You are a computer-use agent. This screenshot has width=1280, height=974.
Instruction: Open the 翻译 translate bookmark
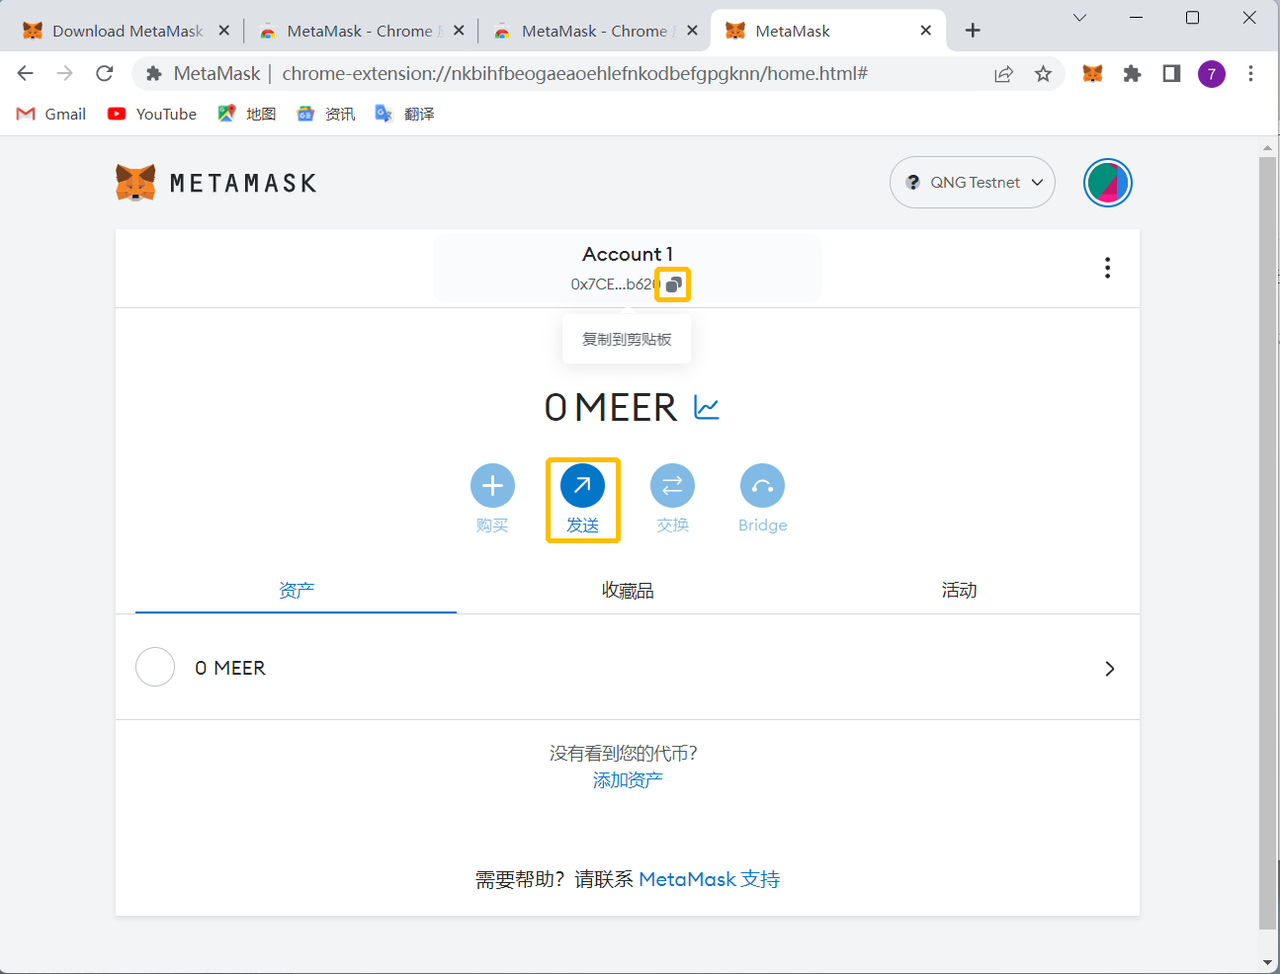point(405,114)
